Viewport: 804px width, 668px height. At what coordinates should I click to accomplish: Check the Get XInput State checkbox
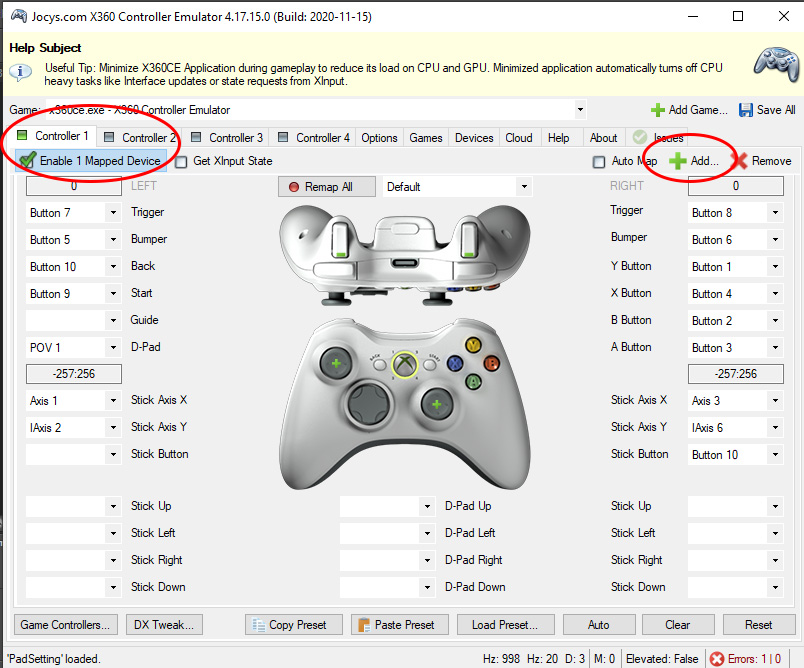tap(181, 162)
